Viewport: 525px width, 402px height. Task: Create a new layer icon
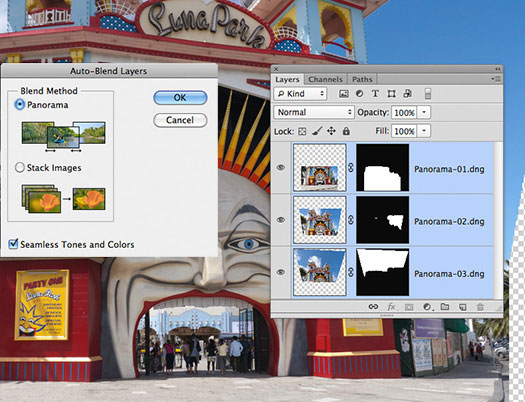[463, 307]
